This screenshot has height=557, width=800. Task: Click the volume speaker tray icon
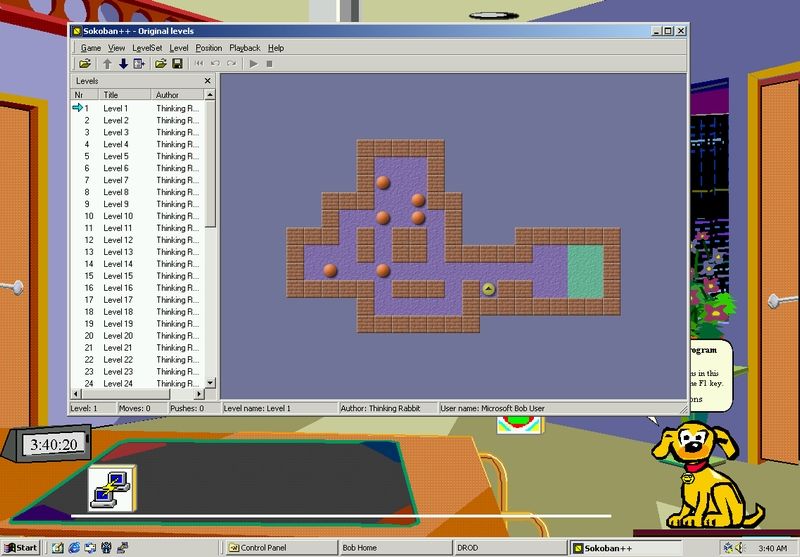pos(740,548)
